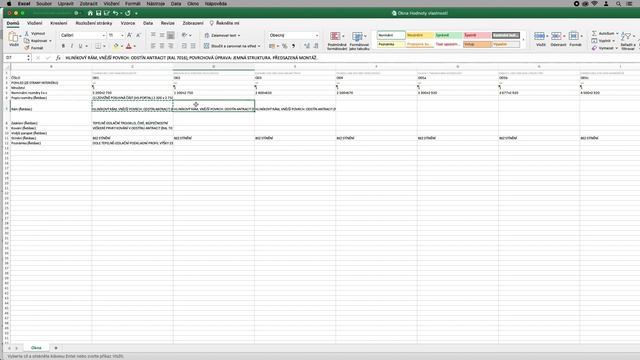Apply the red font color
Image resolution: width=640 pixels, height=360 pixels.
[129, 46]
